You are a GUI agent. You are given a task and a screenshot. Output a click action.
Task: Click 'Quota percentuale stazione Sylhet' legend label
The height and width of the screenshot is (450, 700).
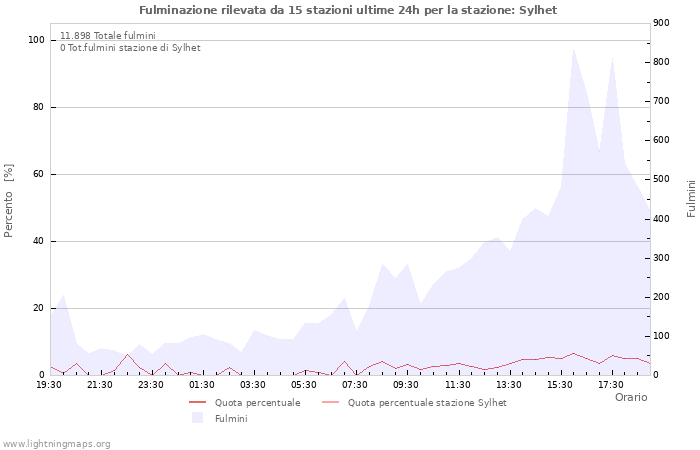tap(427, 402)
